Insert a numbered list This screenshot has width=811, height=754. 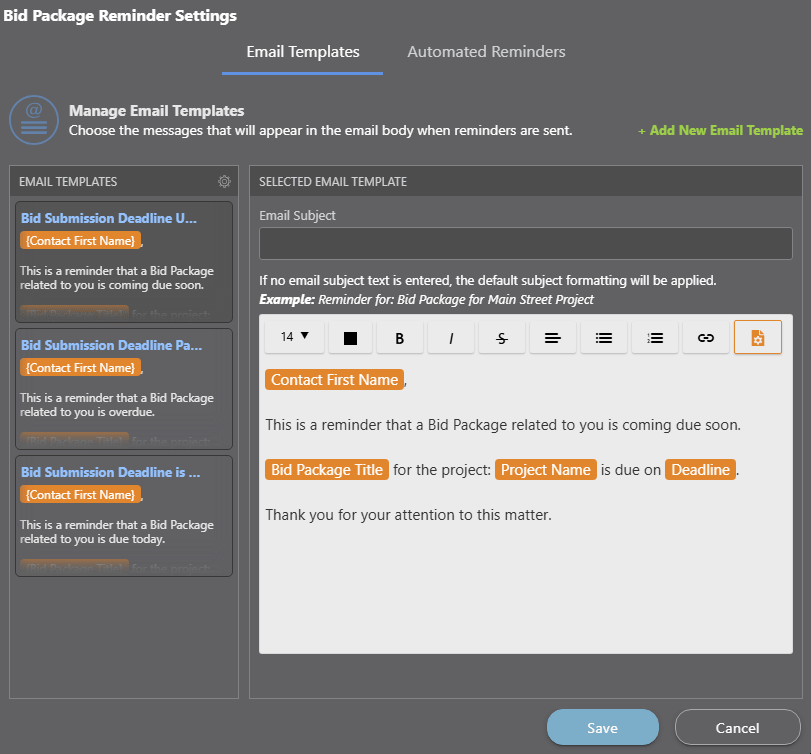coord(655,338)
